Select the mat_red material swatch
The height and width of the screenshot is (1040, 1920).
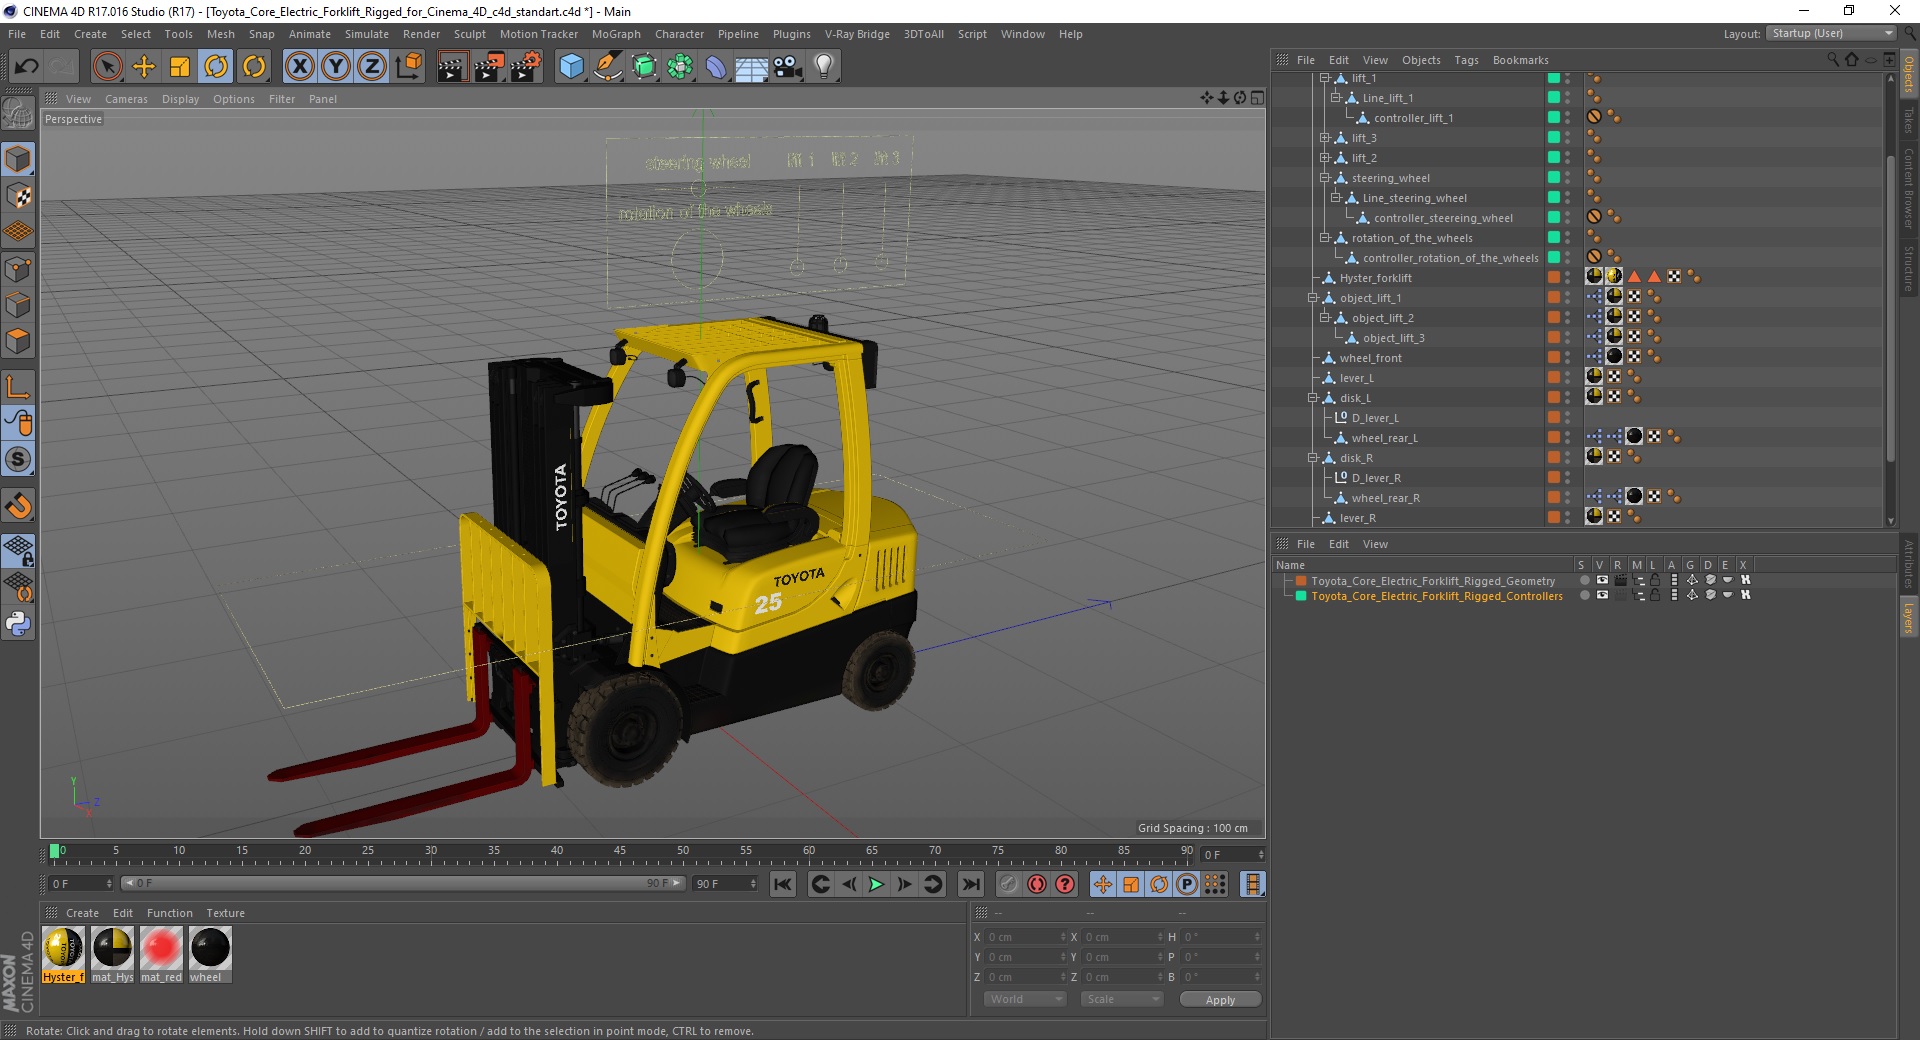click(x=161, y=955)
